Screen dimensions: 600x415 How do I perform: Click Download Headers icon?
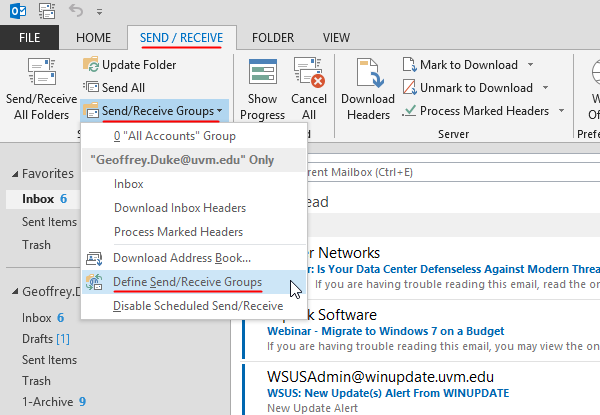370,73
